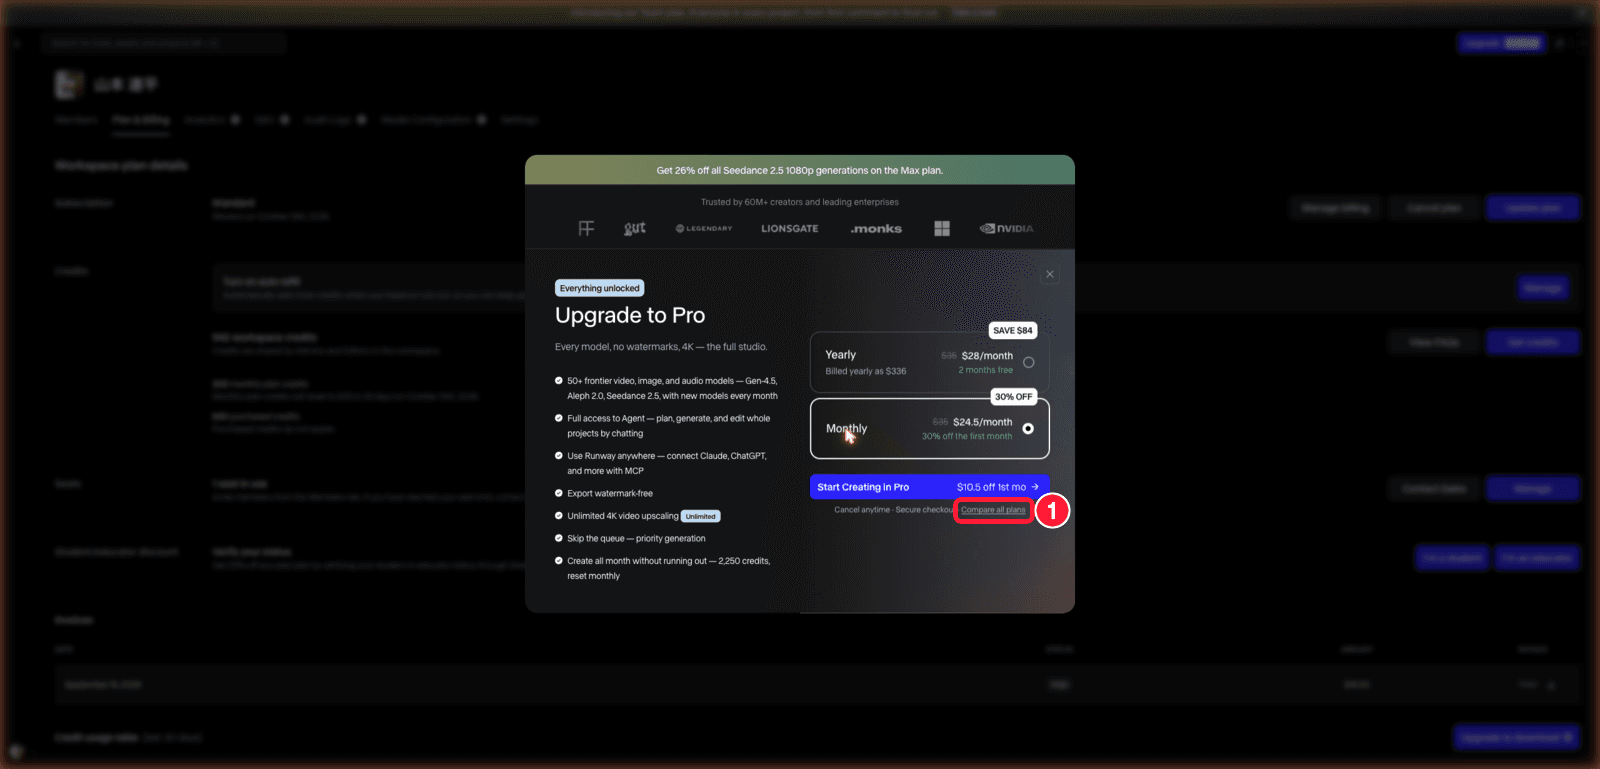This screenshot has width=1600, height=769.
Task: Click the Everything unlocked badge
Action: point(600,288)
